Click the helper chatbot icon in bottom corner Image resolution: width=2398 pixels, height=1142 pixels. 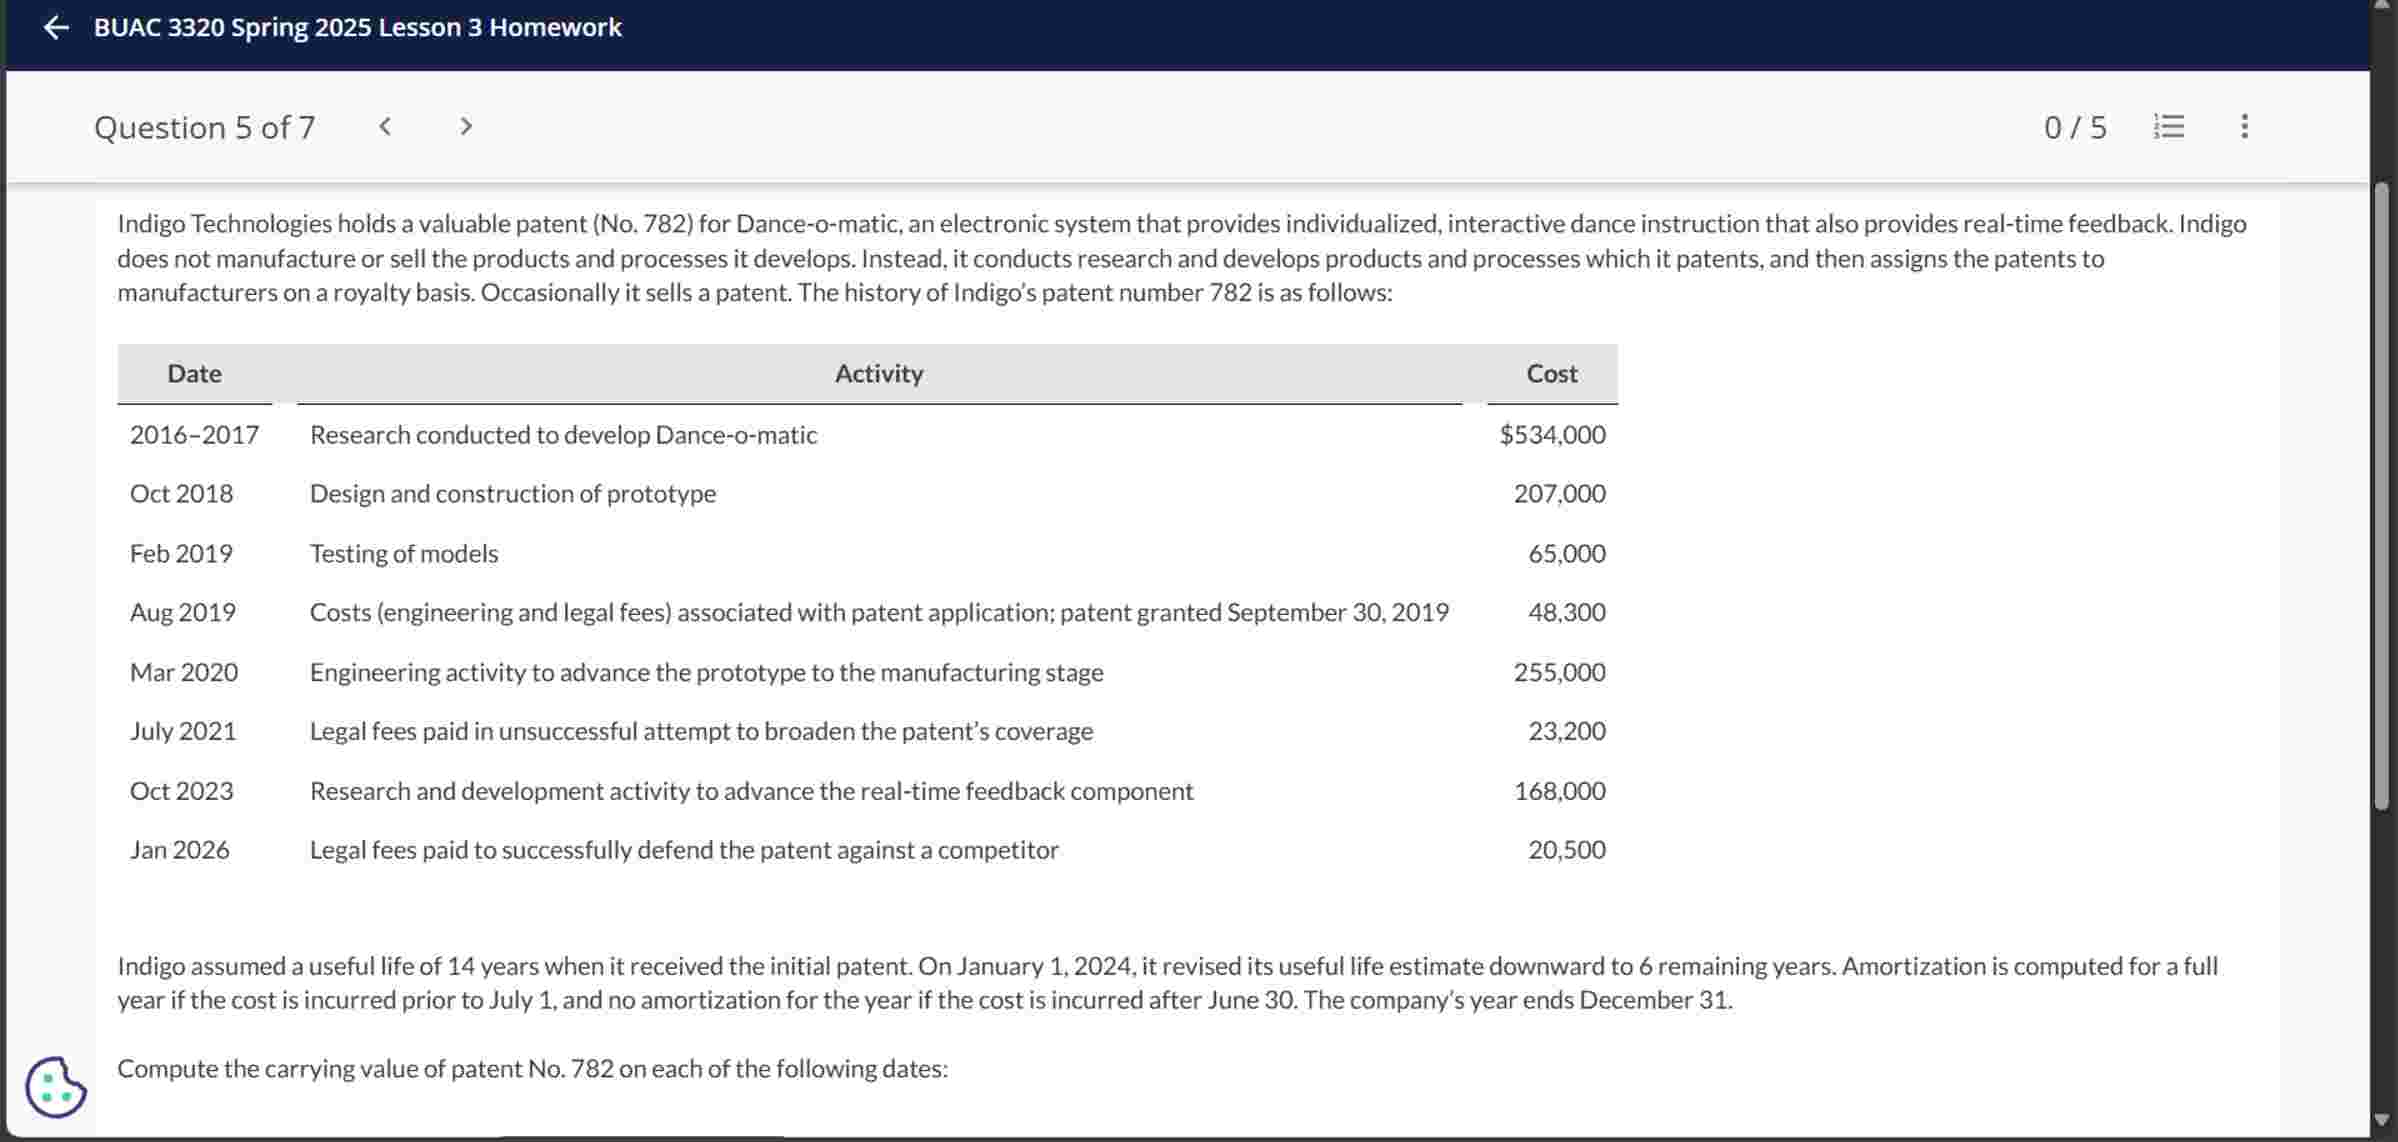[x=55, y=1087]
